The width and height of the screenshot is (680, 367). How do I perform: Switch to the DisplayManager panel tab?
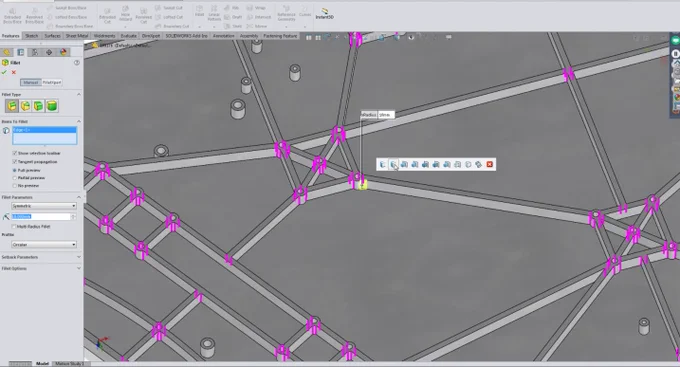(63, 52)
